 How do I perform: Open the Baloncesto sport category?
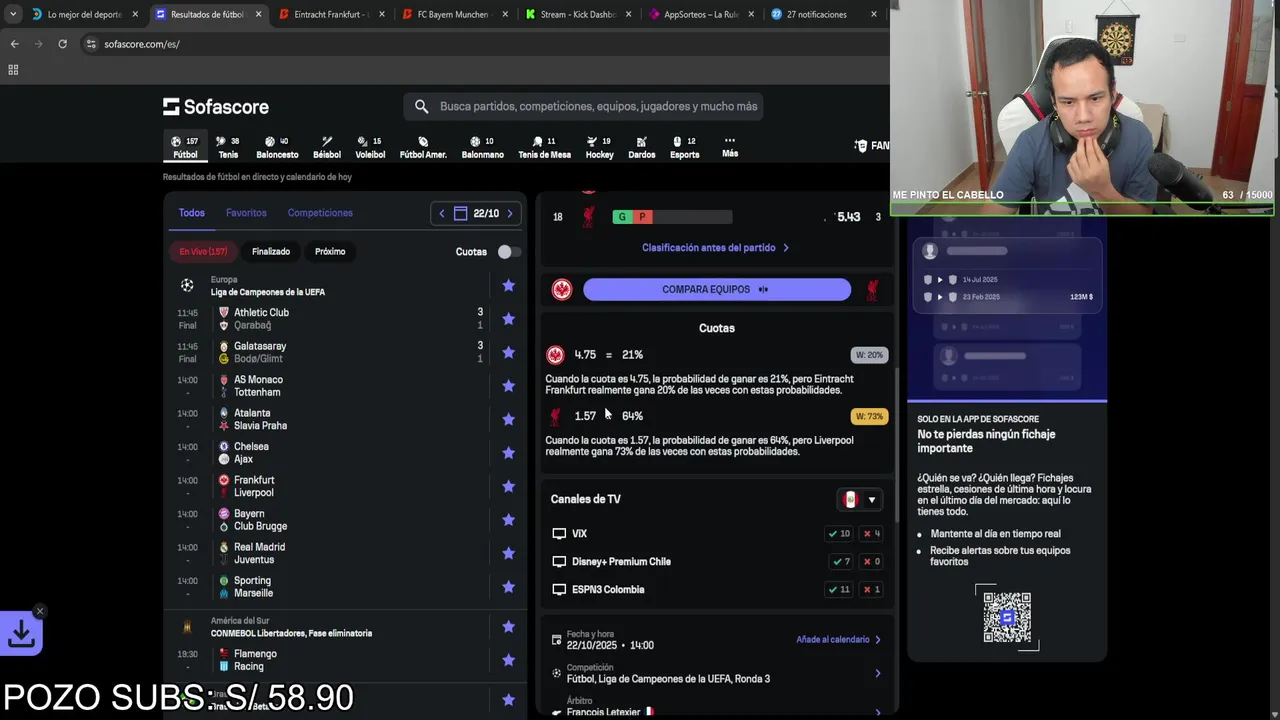tap(277, 147)
